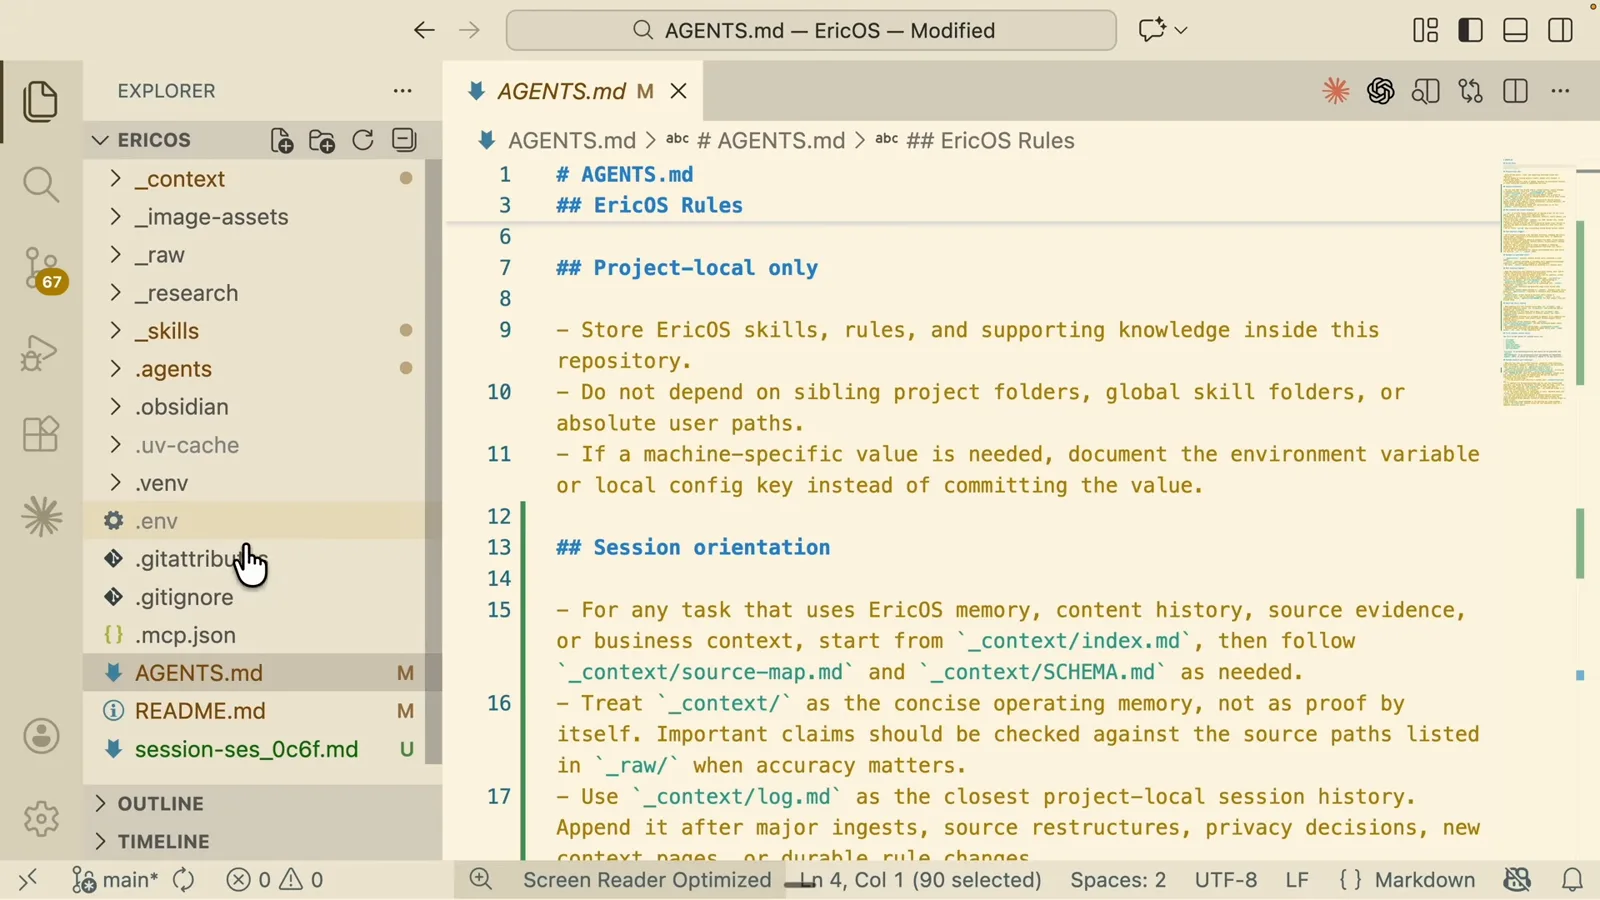Viewport: 1600px width, 900px height.
Task: Customize layout from title bar
Action: pos(1426,30)
